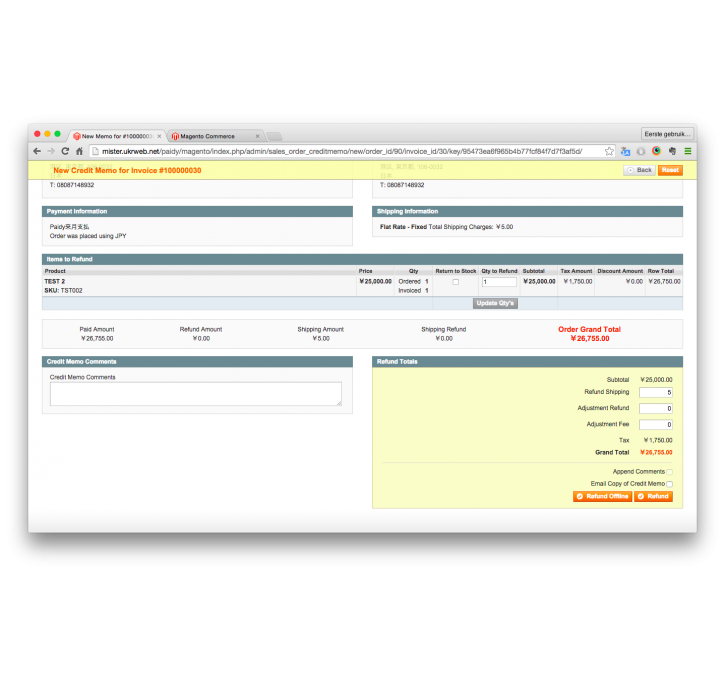Click the product name TEST 2

click(x=55, y=282)
